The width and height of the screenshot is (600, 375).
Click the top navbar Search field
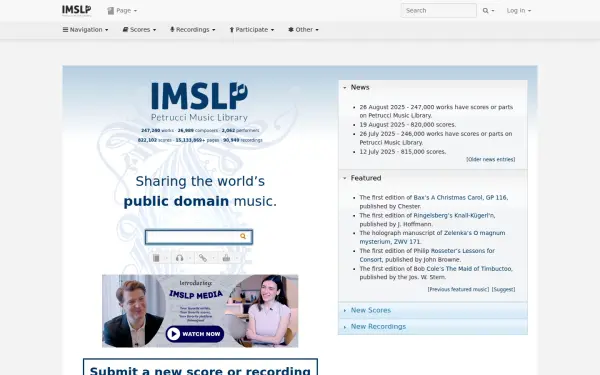coord(439,11)
